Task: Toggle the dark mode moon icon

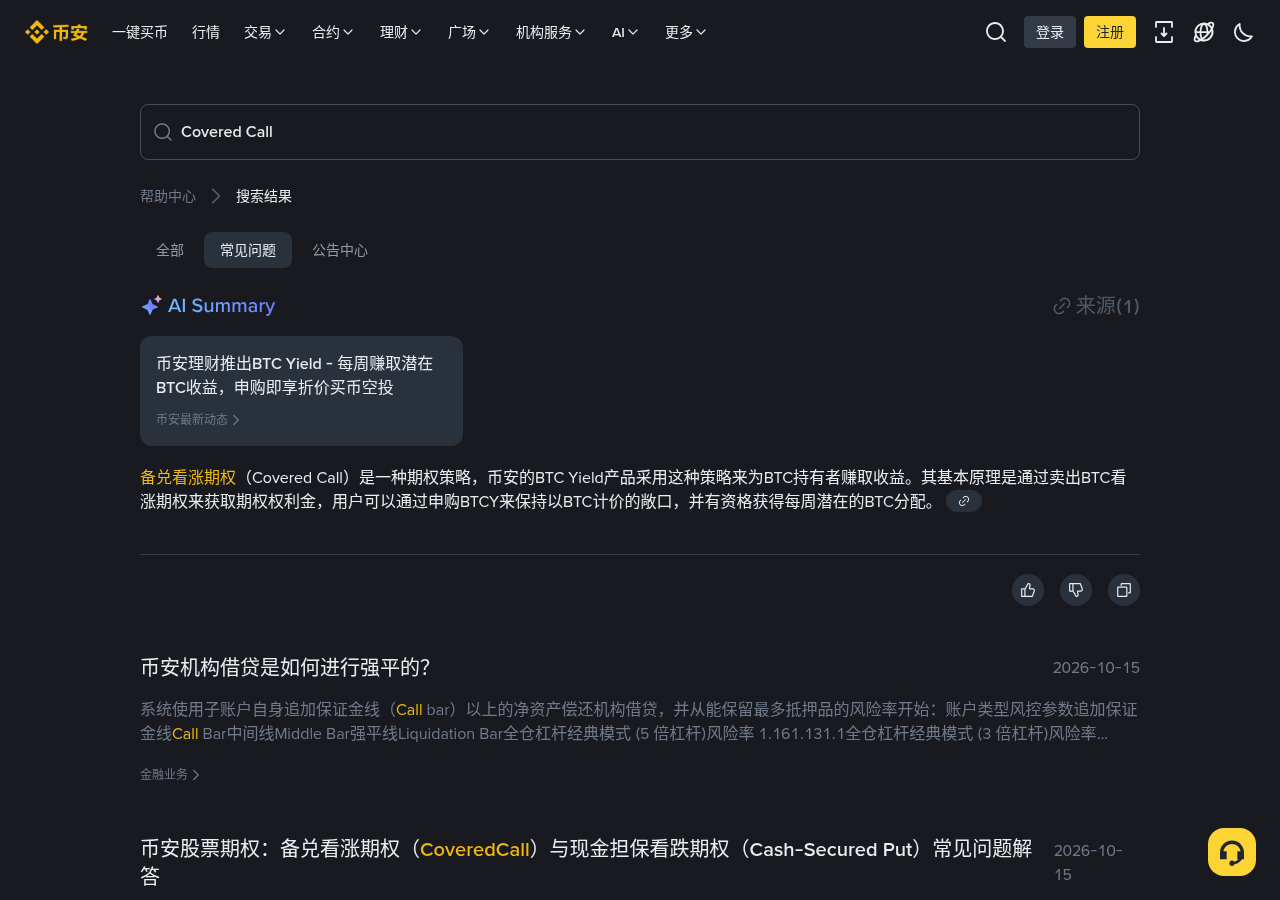Action: point(1244,32)
